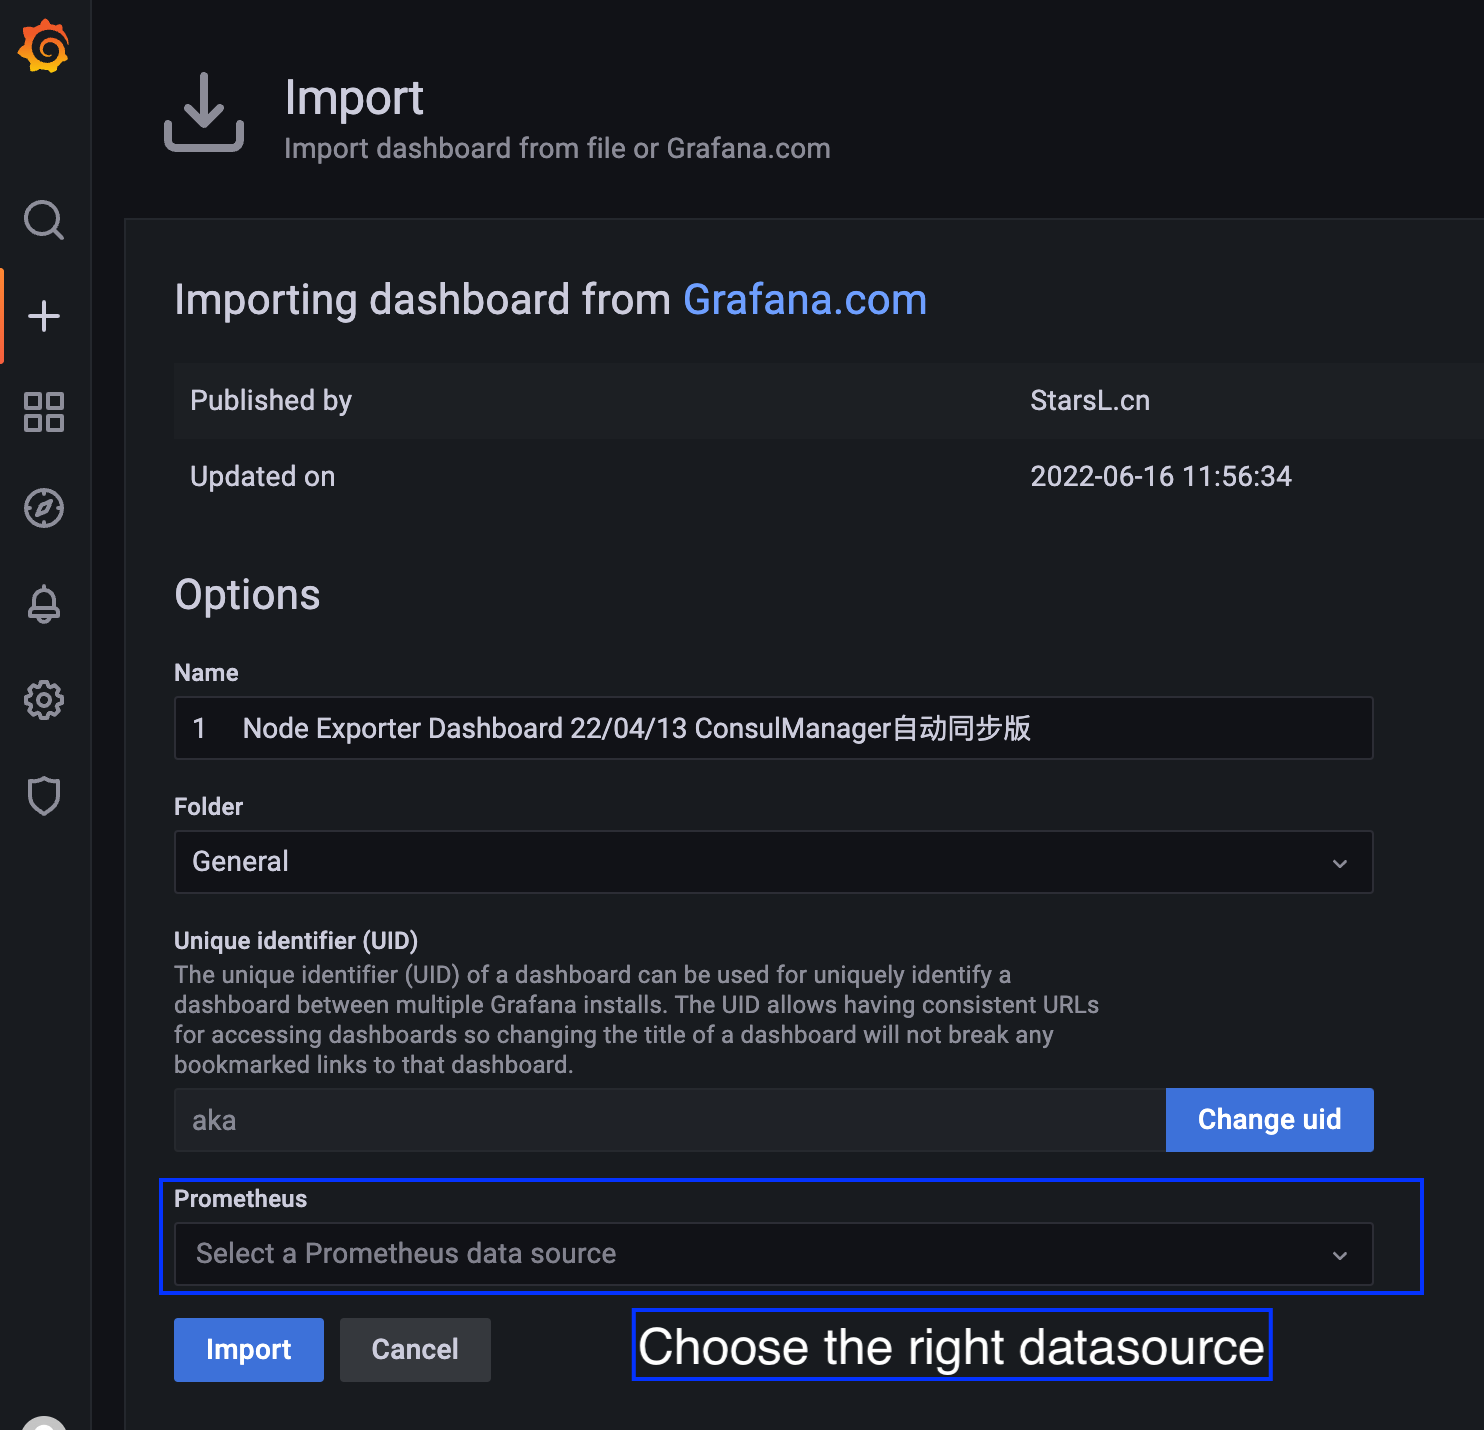Click the Grafana logo in sidebar
The image size is (1484, 1430).
tap(44, 47)
